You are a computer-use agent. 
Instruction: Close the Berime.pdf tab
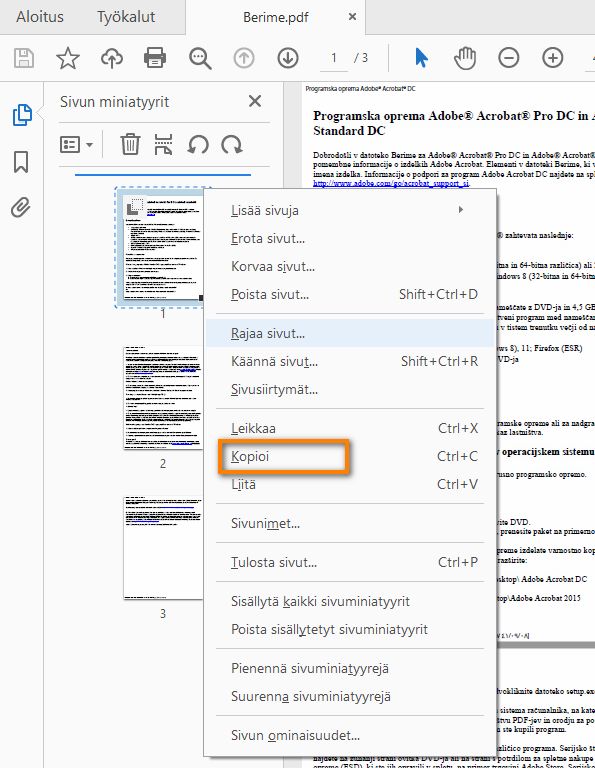(352, 17)
